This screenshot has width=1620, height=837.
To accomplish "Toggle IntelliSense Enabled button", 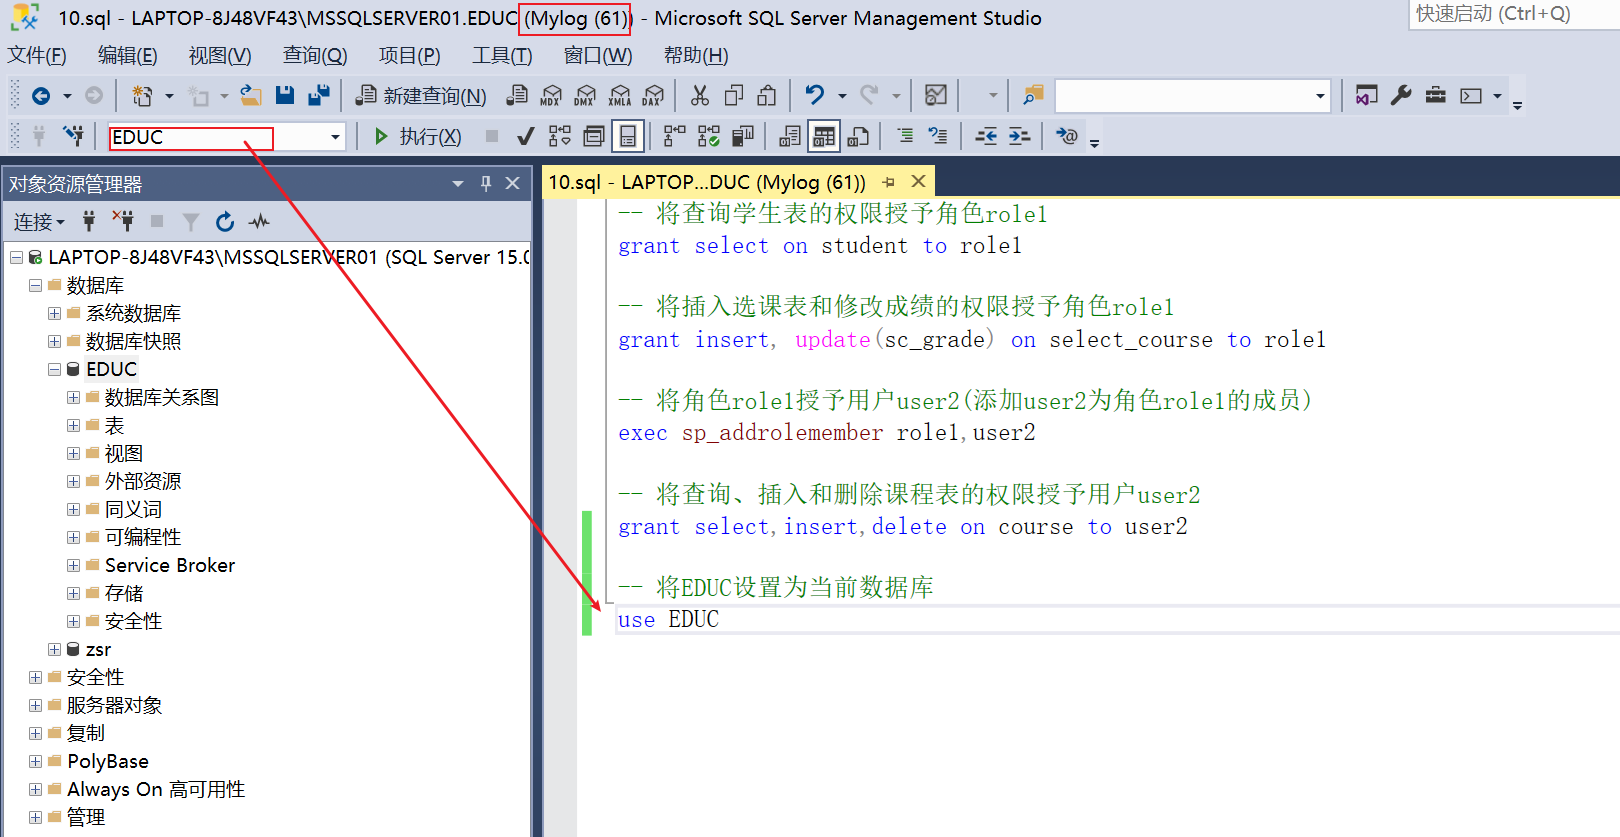I will (628, 136).
